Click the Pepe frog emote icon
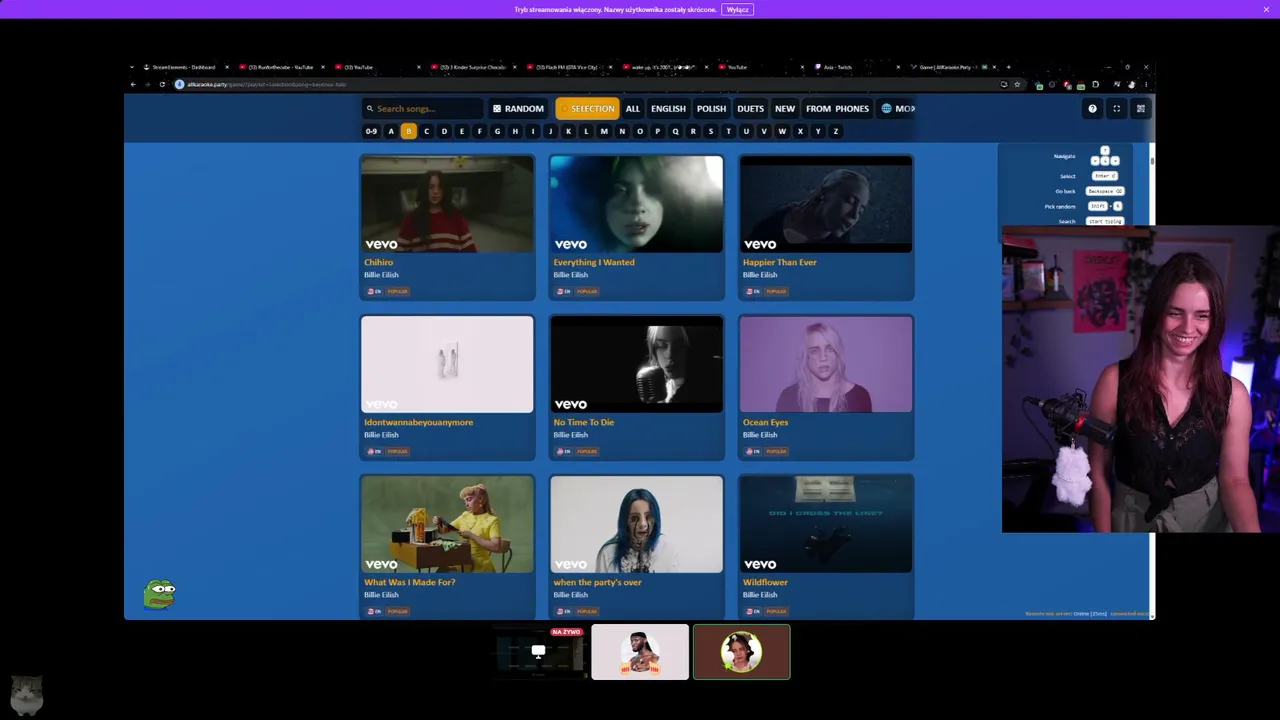 click(159, 594)
